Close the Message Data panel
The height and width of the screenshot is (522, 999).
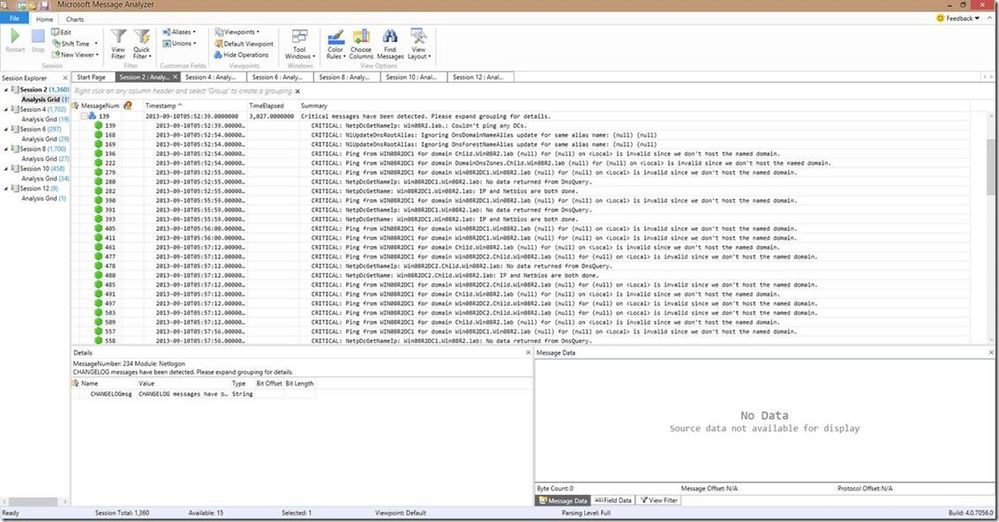click(991, 352)
